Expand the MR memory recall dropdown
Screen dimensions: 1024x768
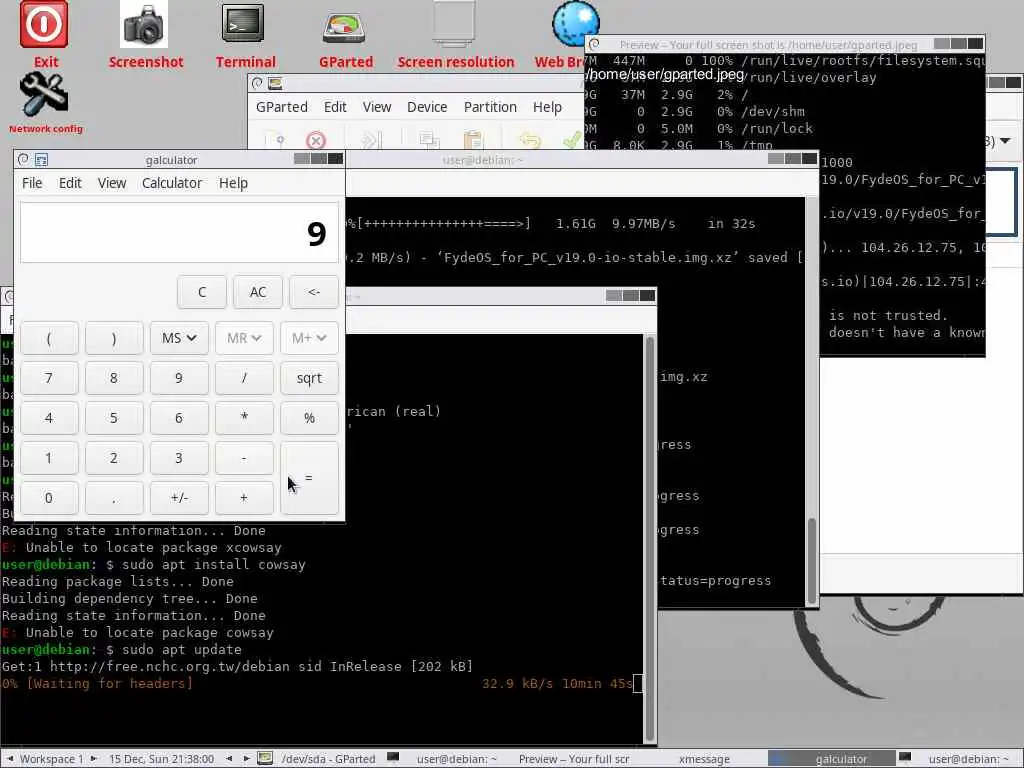(x=244, y=338)
